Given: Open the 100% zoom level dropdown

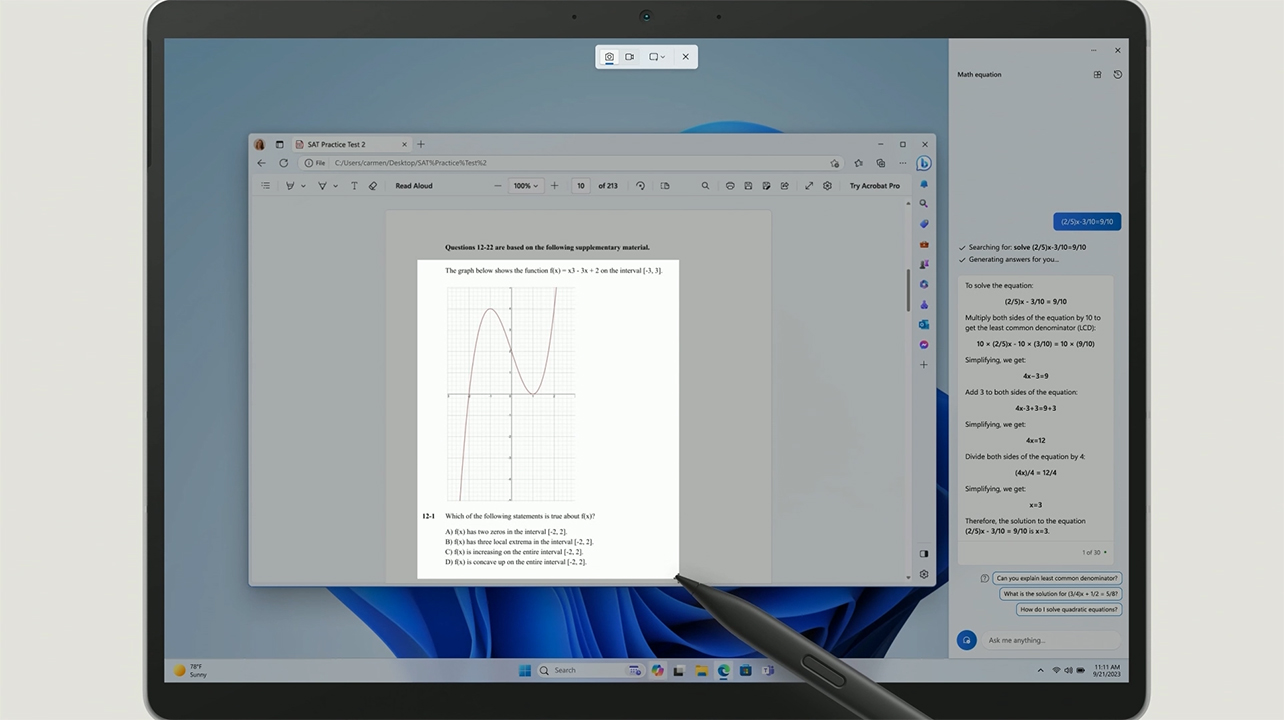Looking at the screenshot, I should [x=525, y=186].
